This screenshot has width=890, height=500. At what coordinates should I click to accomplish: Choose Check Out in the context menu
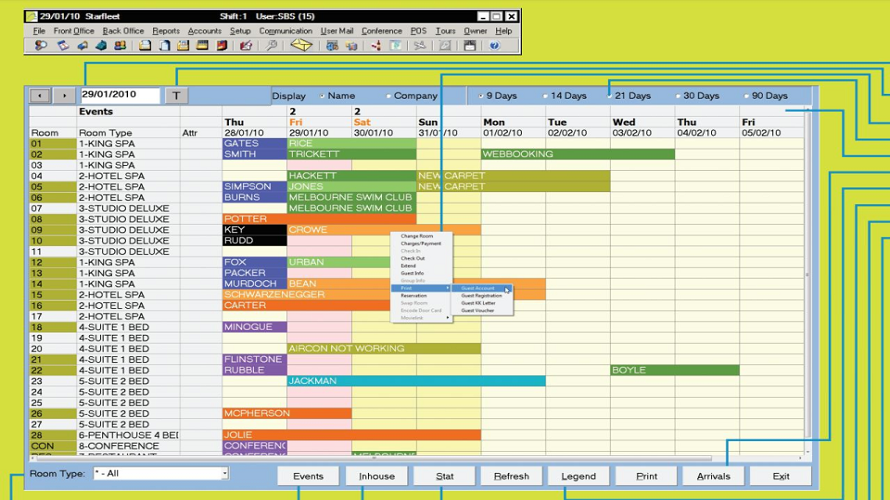pyautogui.click(x=421, y=258)
